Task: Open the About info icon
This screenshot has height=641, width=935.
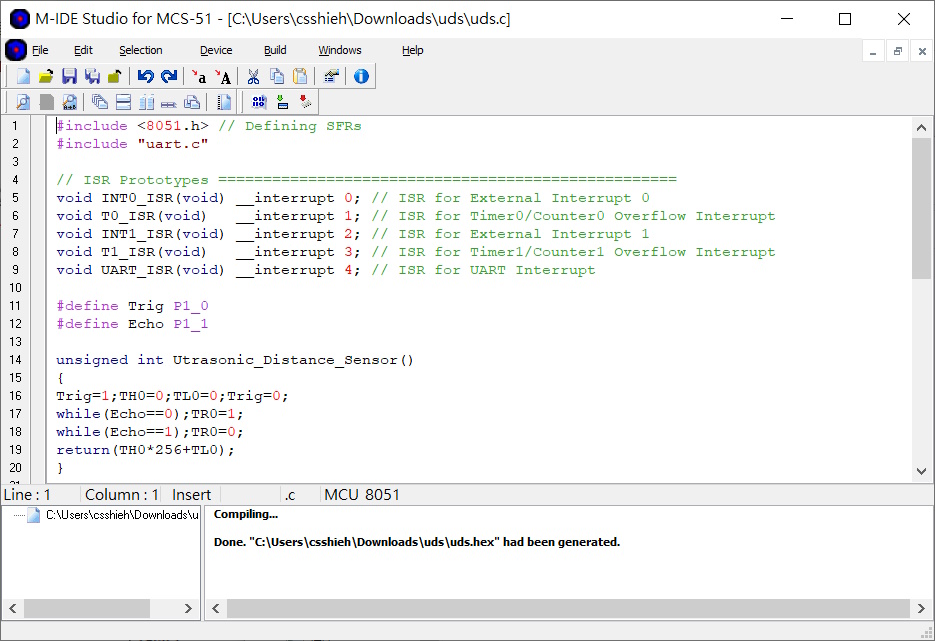Action: (x=360, y=75)
